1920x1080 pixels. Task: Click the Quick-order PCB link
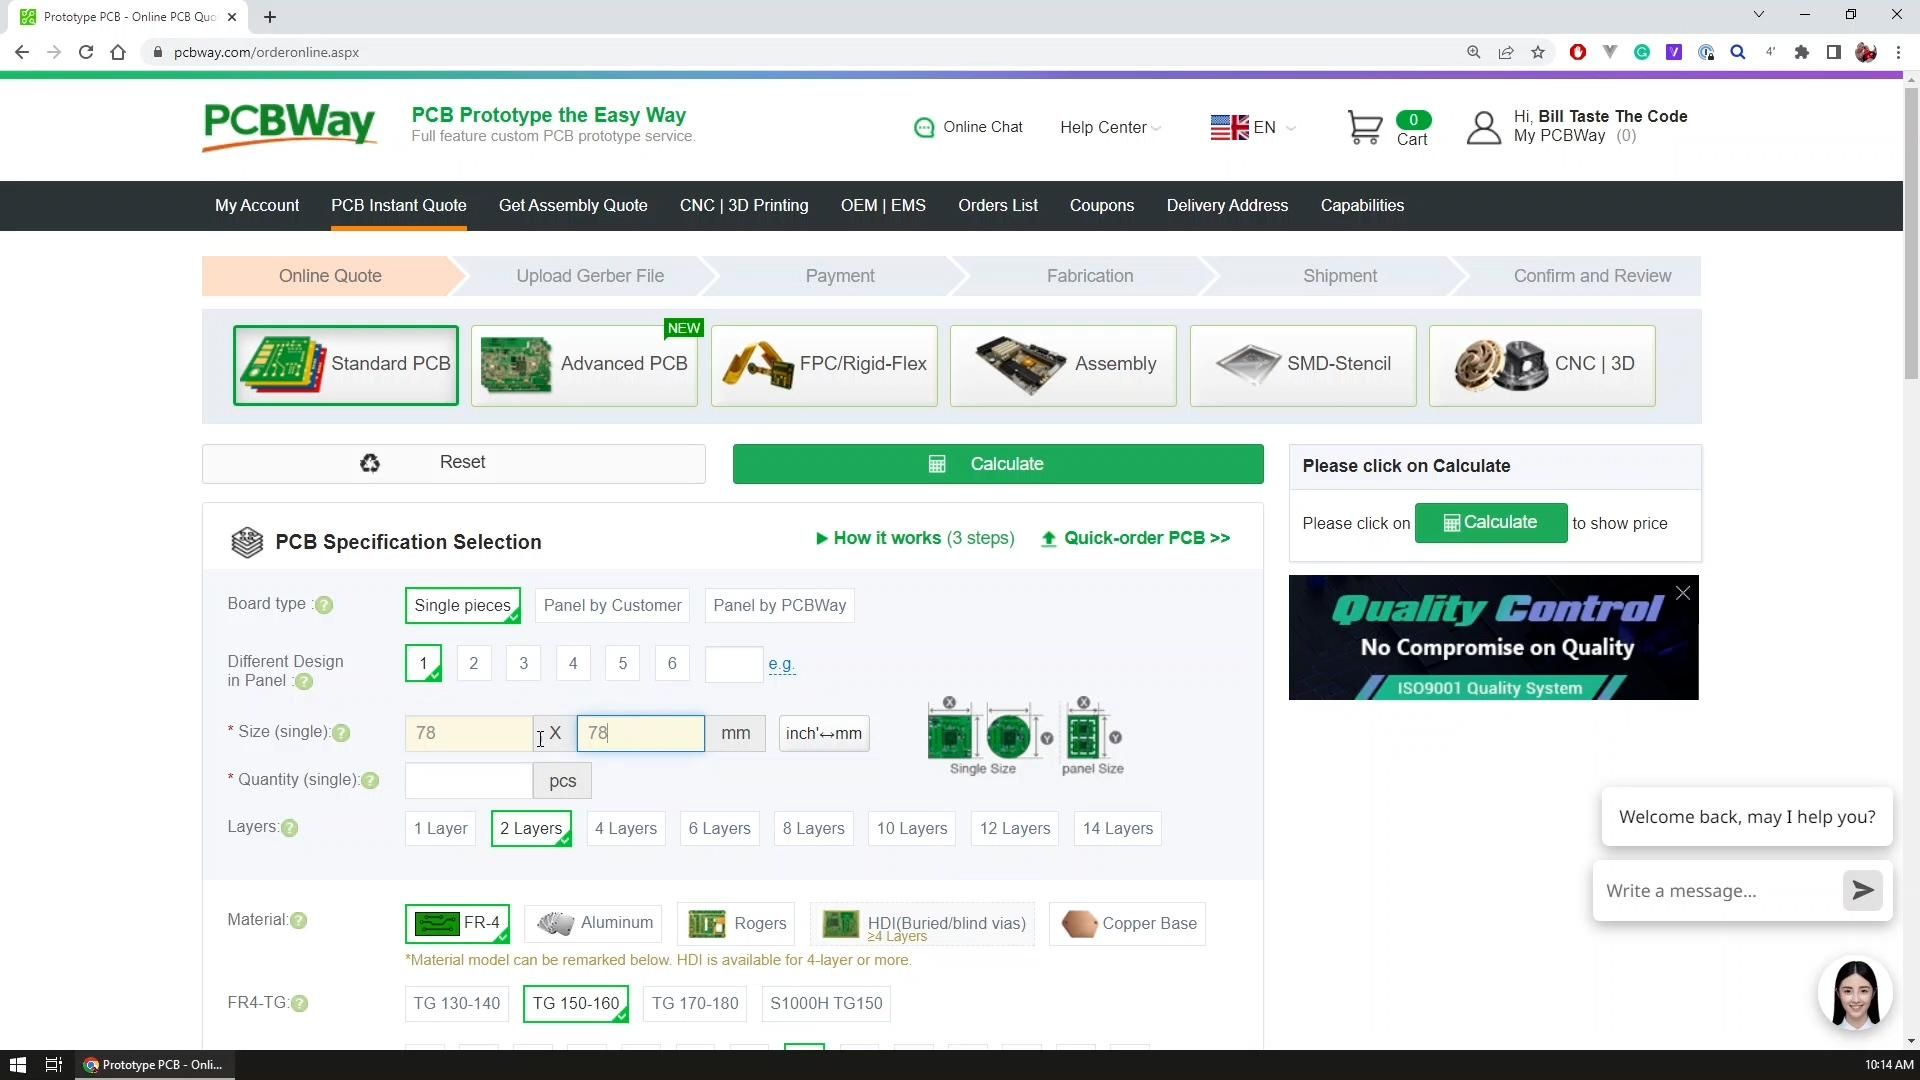tap(1136, 538)
